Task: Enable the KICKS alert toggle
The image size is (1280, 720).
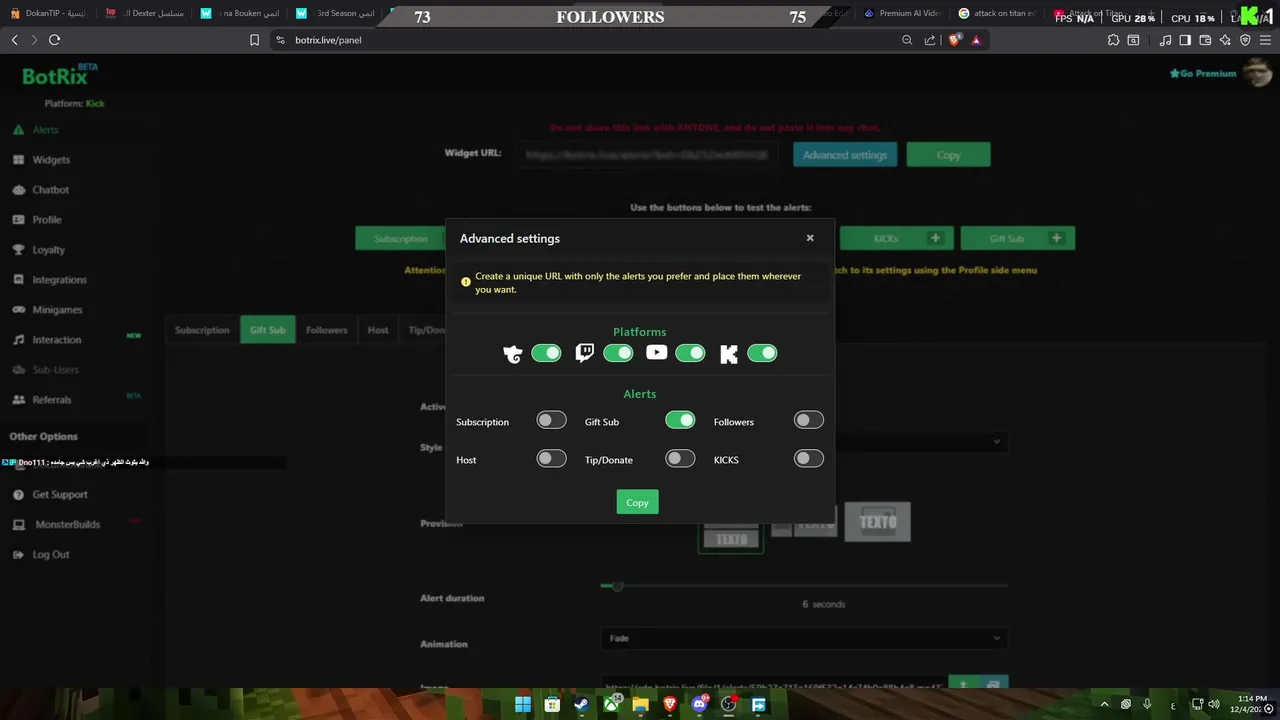Action: click(809, 458)
